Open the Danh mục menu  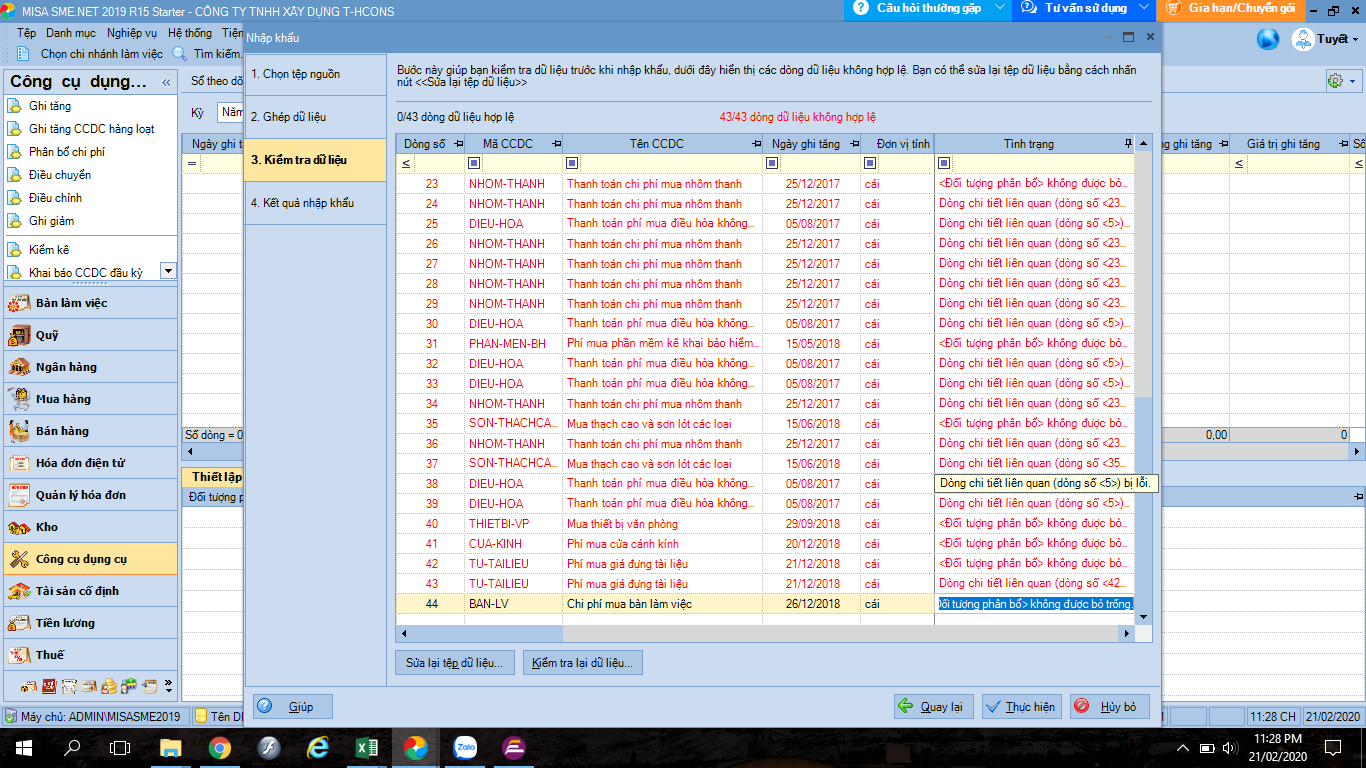coord(70,33)
